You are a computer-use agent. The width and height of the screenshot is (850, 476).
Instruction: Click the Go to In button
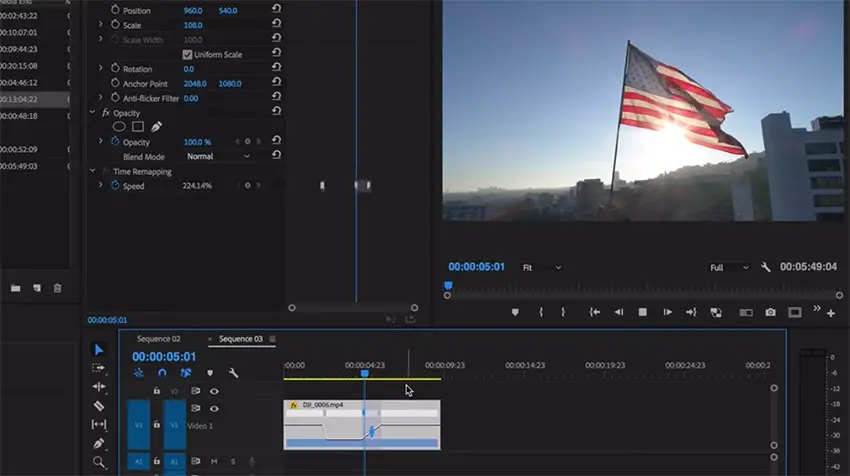click(x=595, y=312)
